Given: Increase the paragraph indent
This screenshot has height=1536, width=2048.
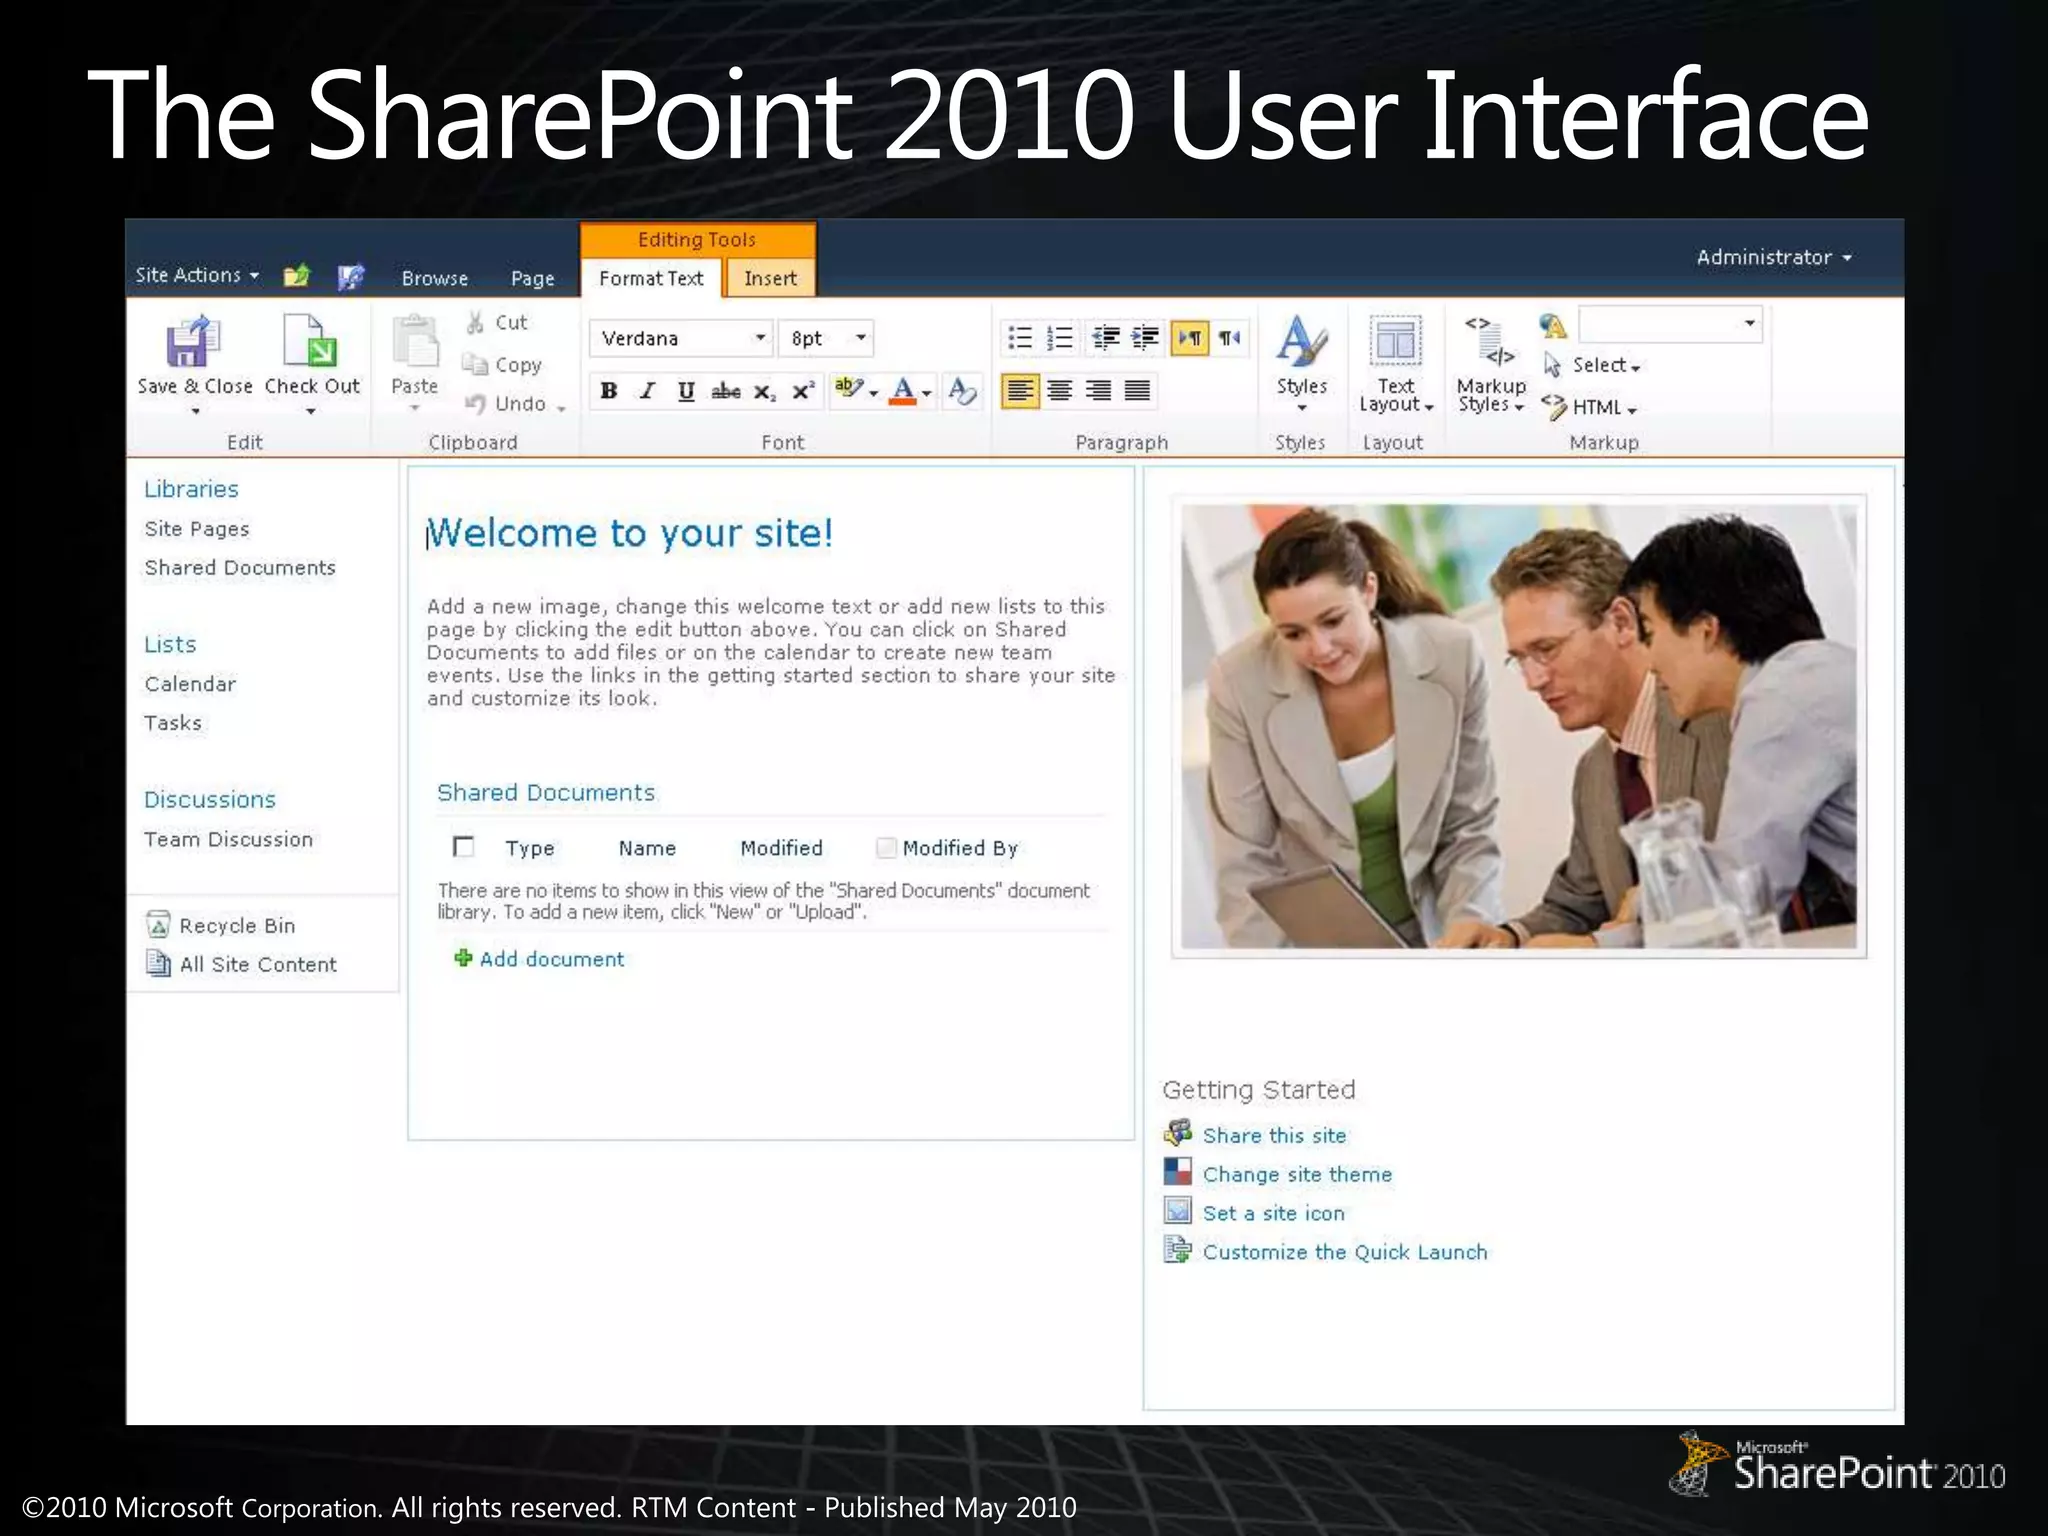Looking at the screenshot, I should point(1145,338).
